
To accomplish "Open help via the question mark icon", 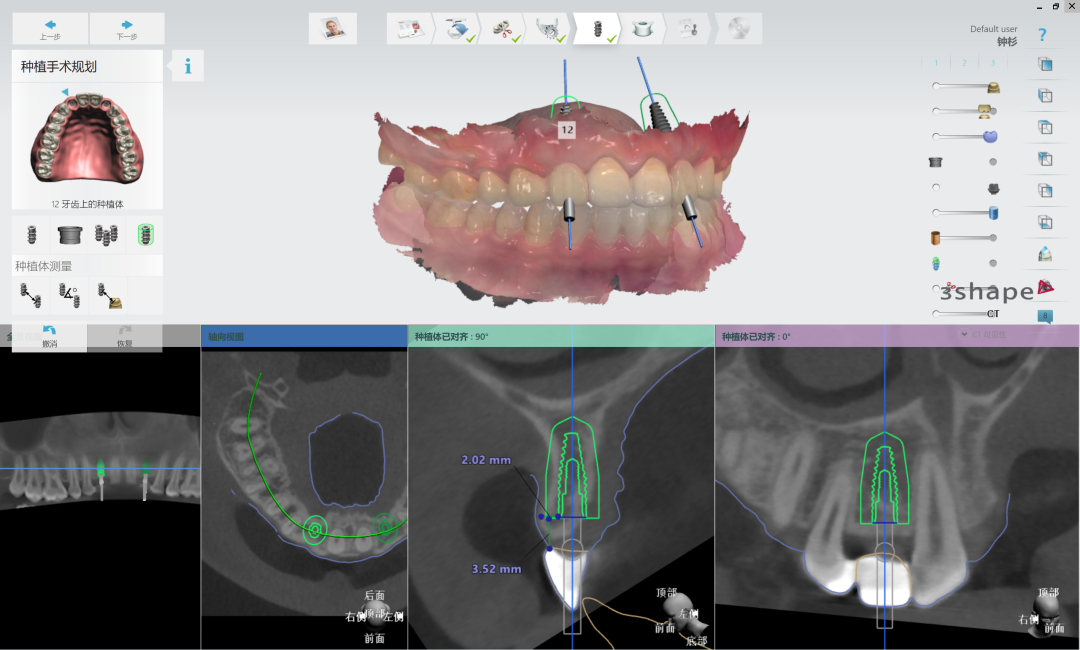I will point(1042,35).
